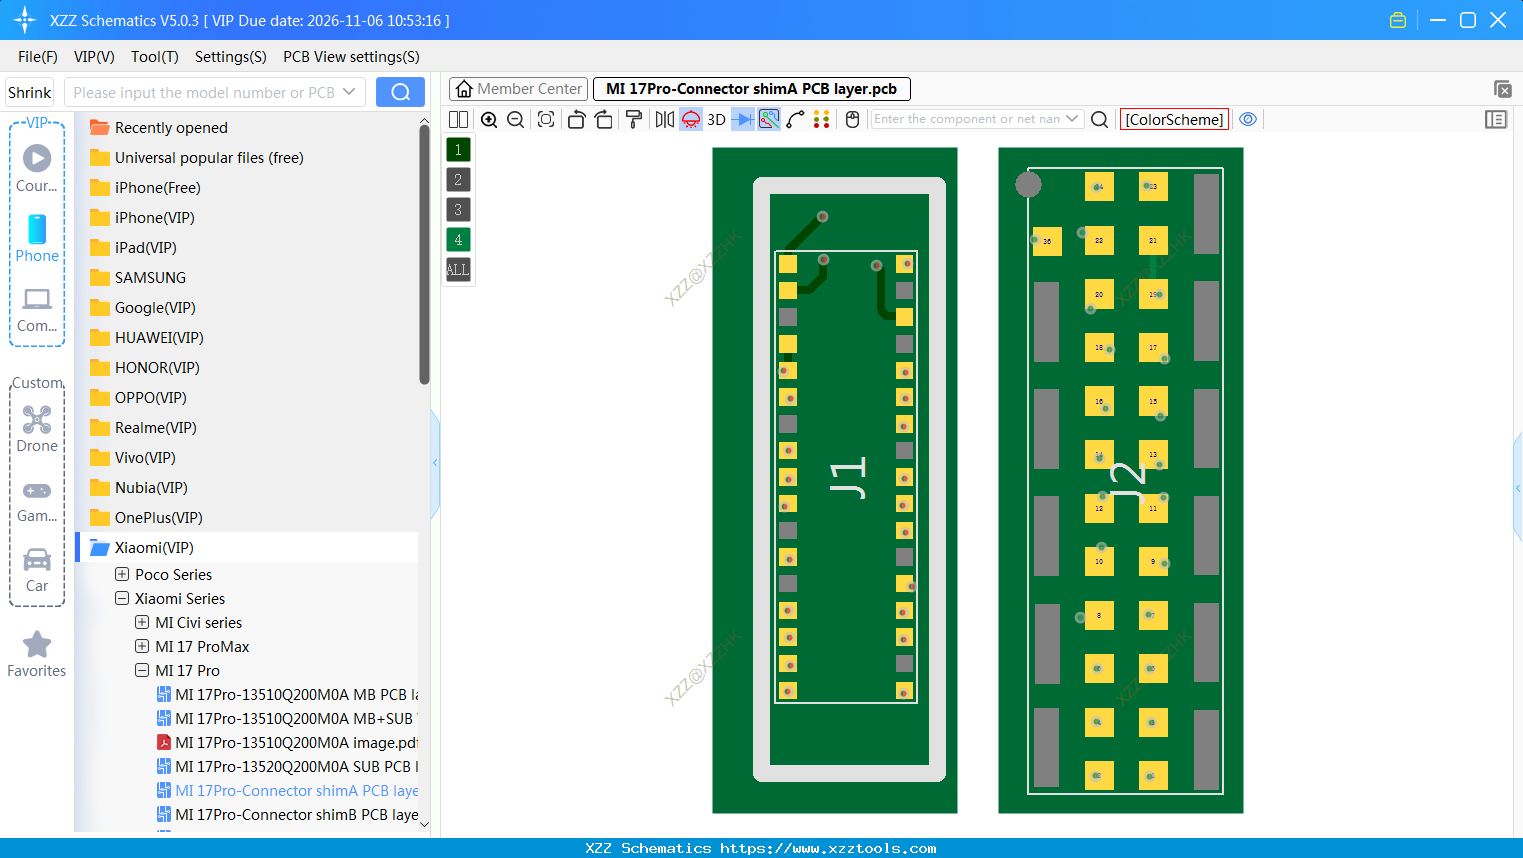Show PCB layer 1
1523x858 pixels.
[458, 150]
